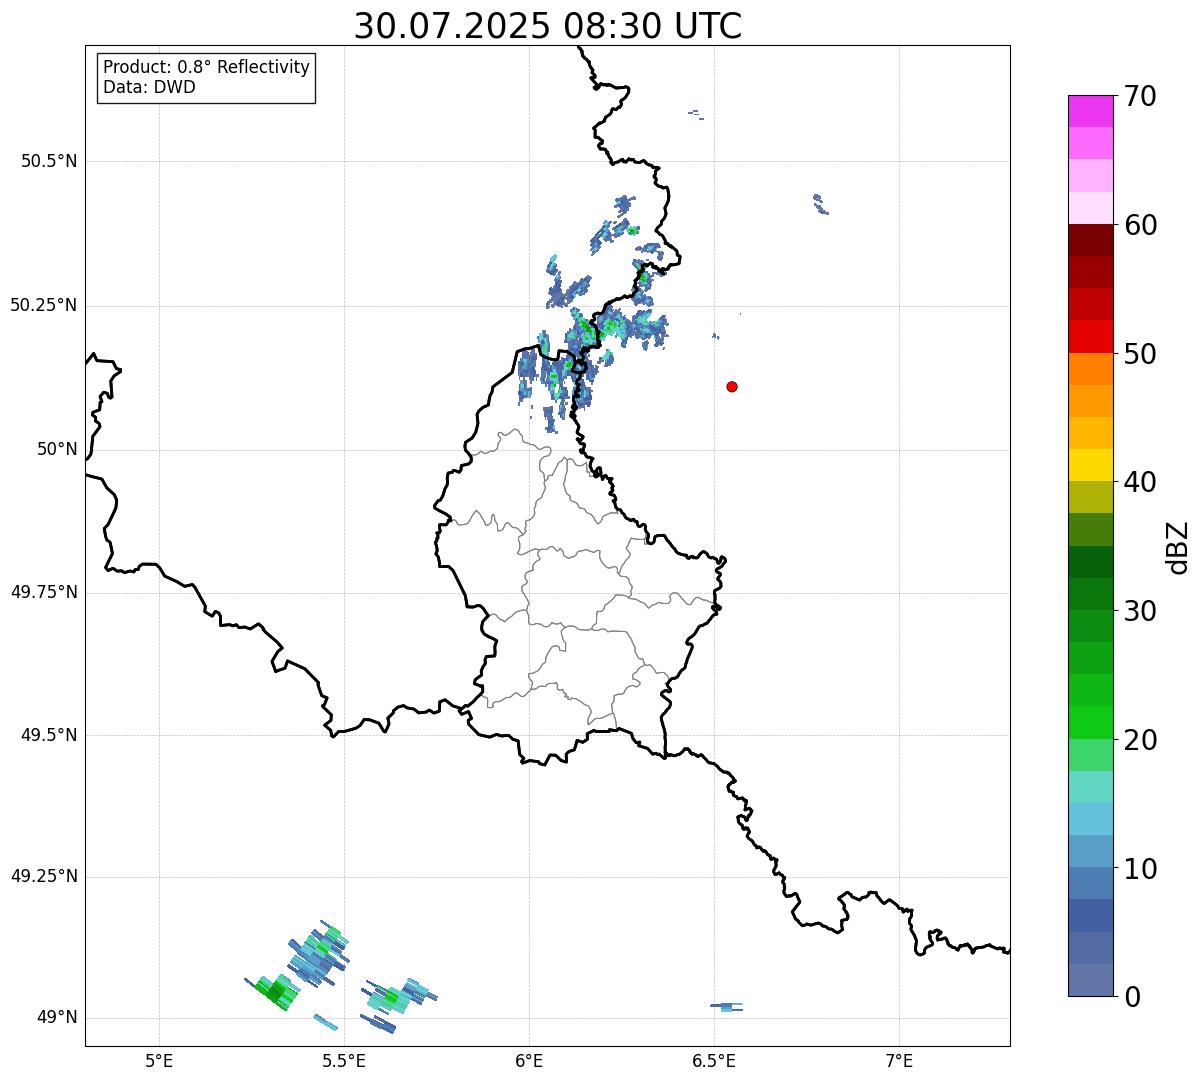Screen dimensions: 1202x1081
Task: Click the red location marker dot
Action: click(732, 386)
